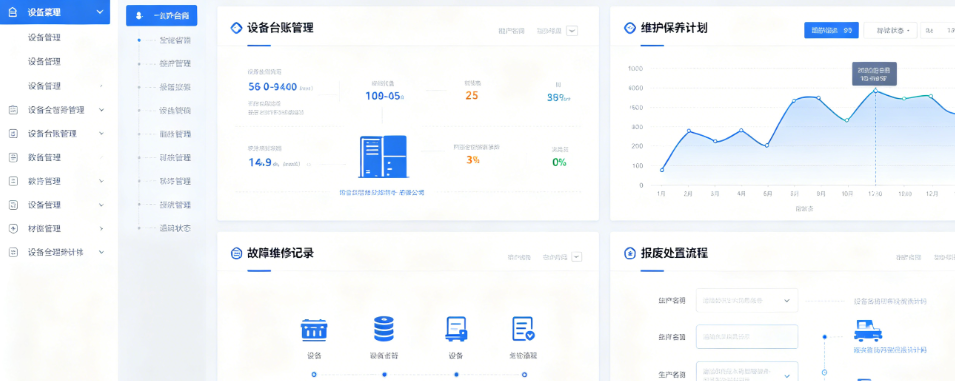Click the calendar icon of the fourth sidebar section
The height and width of the screenshot is (381, 955).
click(13, 110)
